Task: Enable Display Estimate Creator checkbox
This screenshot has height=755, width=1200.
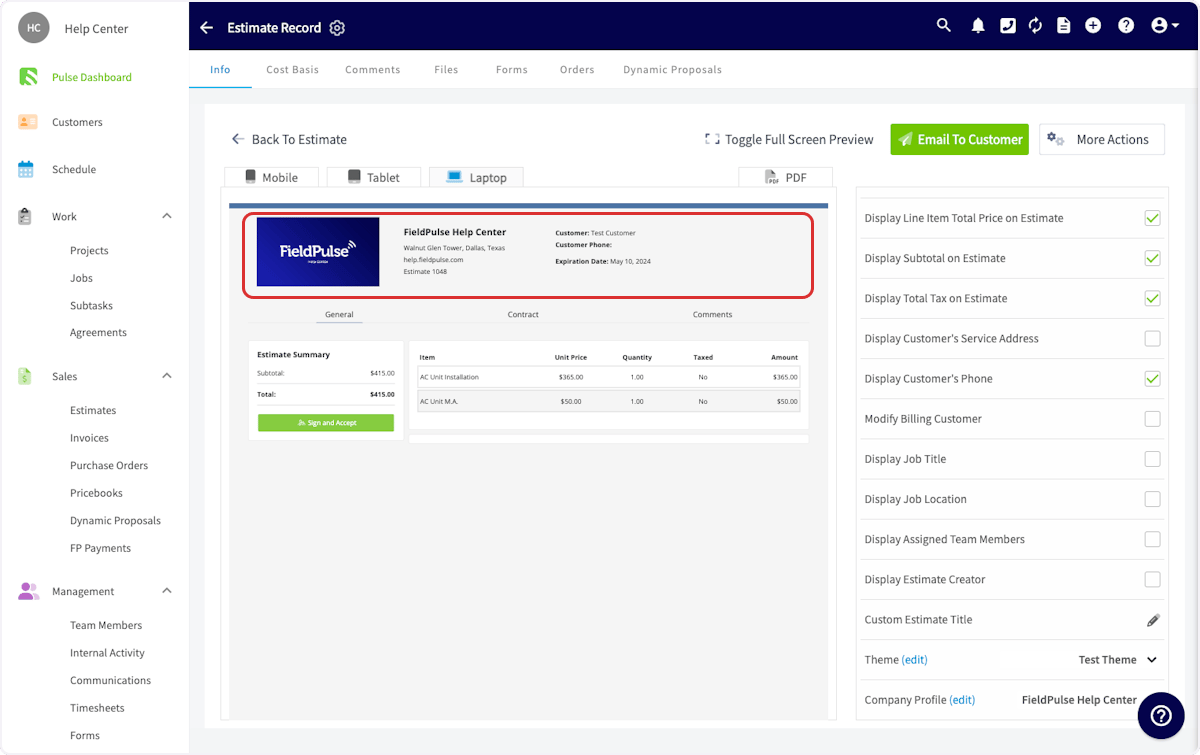Action: click(1152, 579)
